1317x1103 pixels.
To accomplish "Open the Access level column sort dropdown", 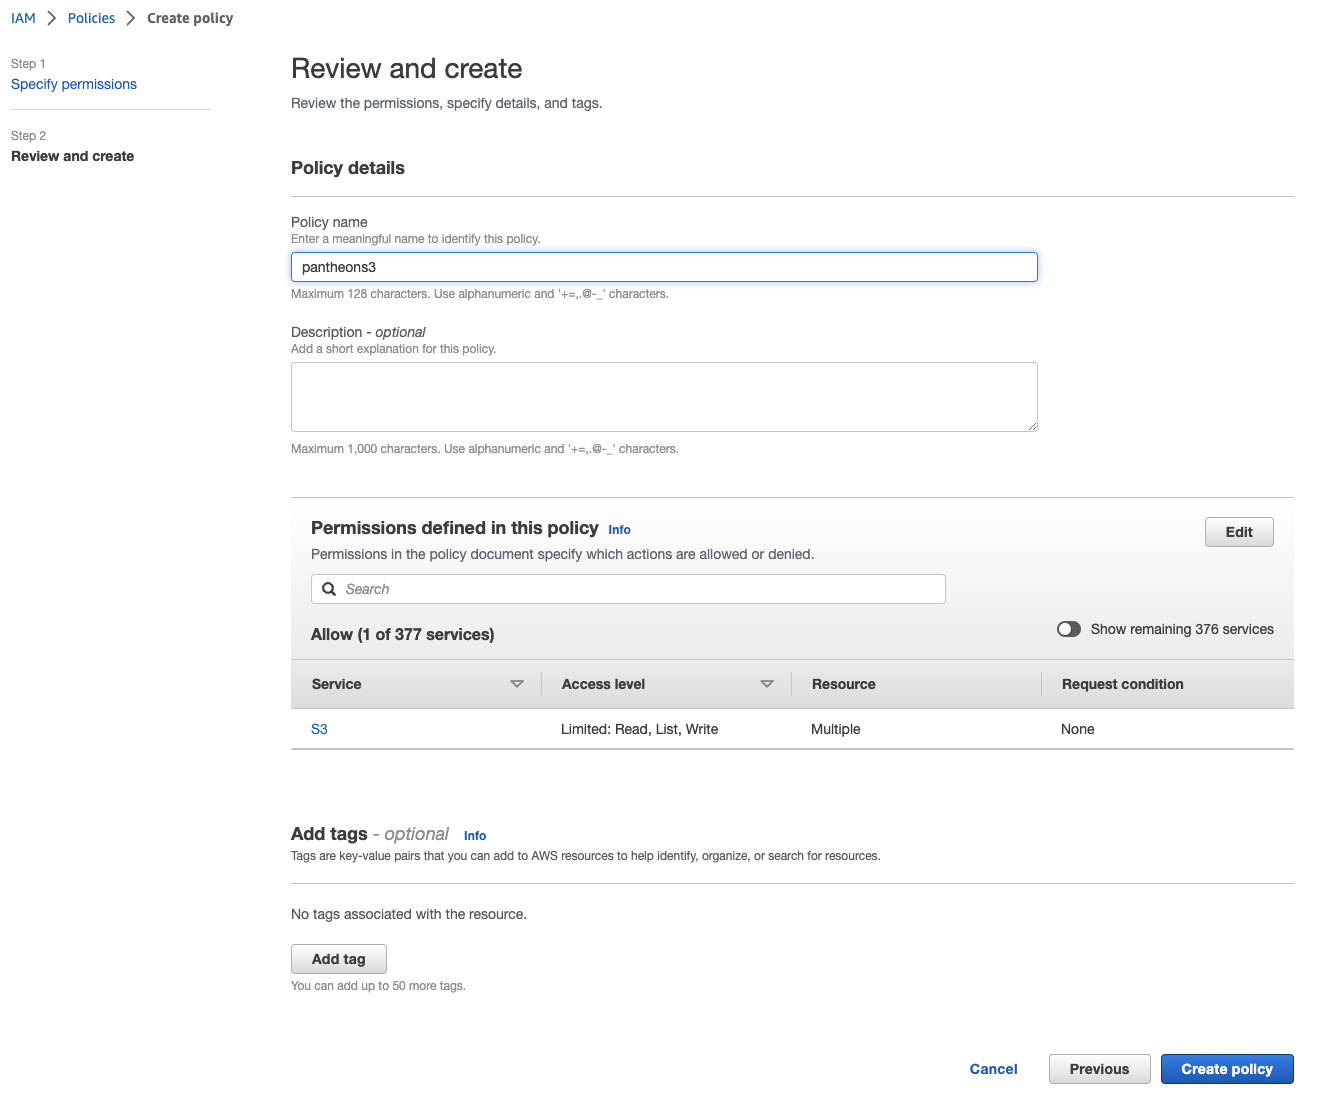I will click(x=768, y=684).
